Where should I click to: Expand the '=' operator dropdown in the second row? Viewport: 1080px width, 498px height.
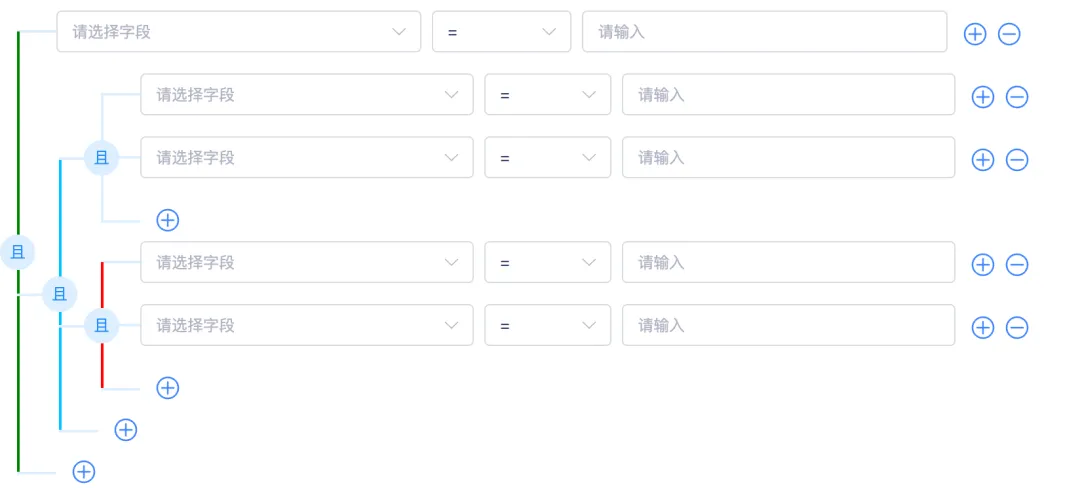click(x=547, y=95)
